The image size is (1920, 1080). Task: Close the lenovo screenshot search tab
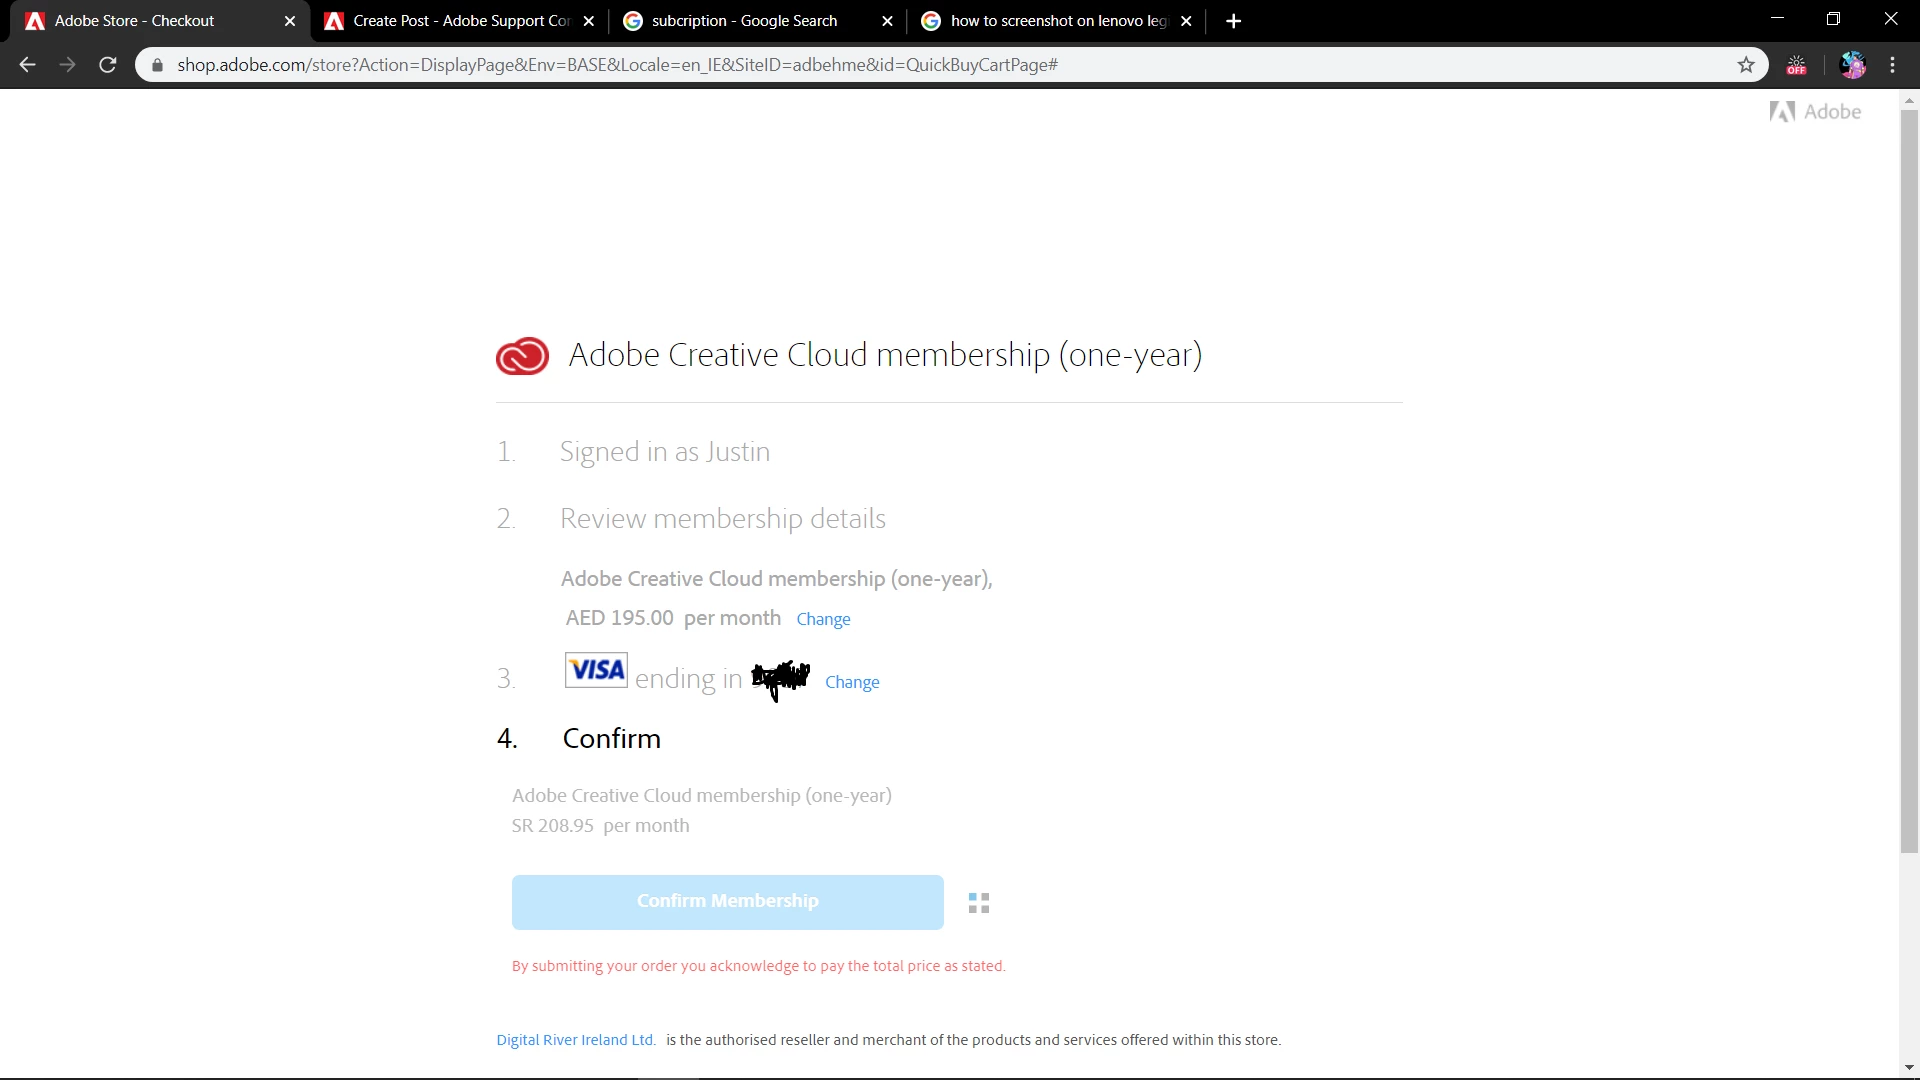pos(1186,21)
